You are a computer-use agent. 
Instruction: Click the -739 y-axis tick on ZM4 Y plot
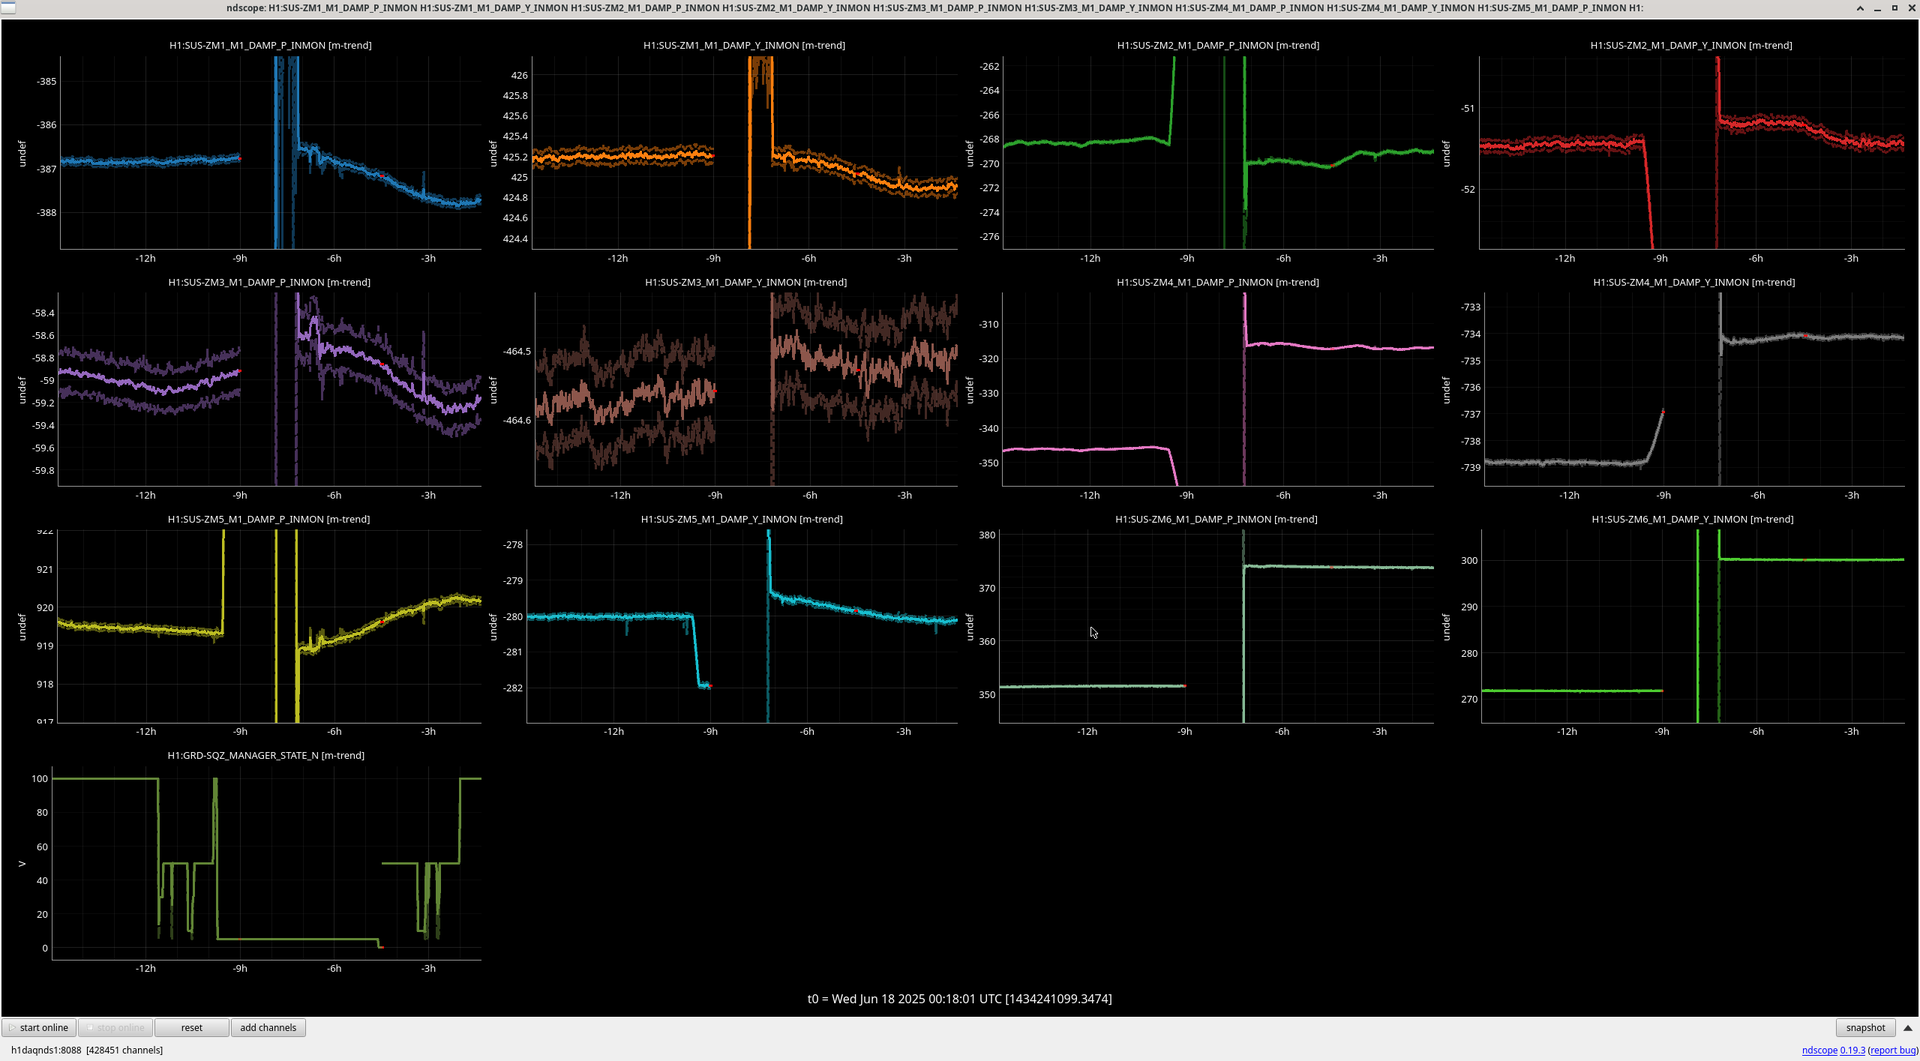tap(1470, 467)
